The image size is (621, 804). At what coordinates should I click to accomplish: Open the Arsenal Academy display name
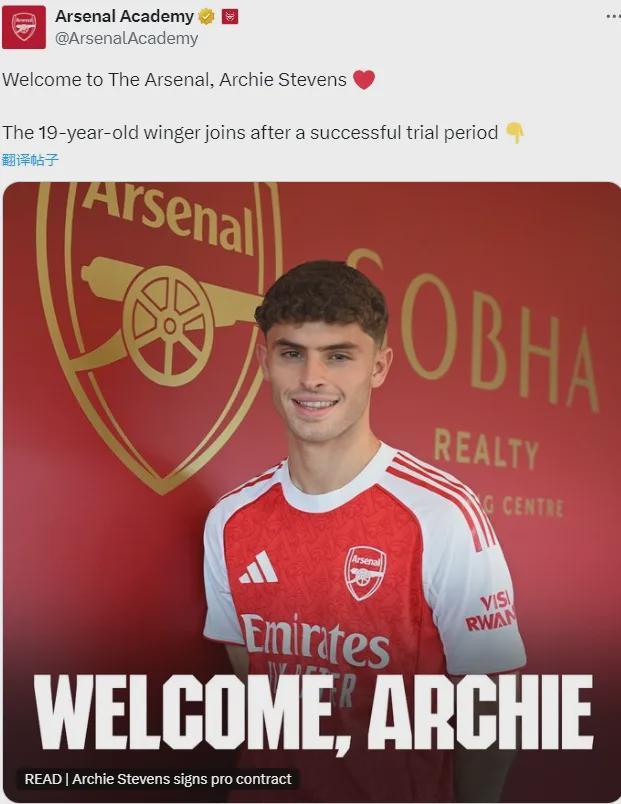pos(124,17)
